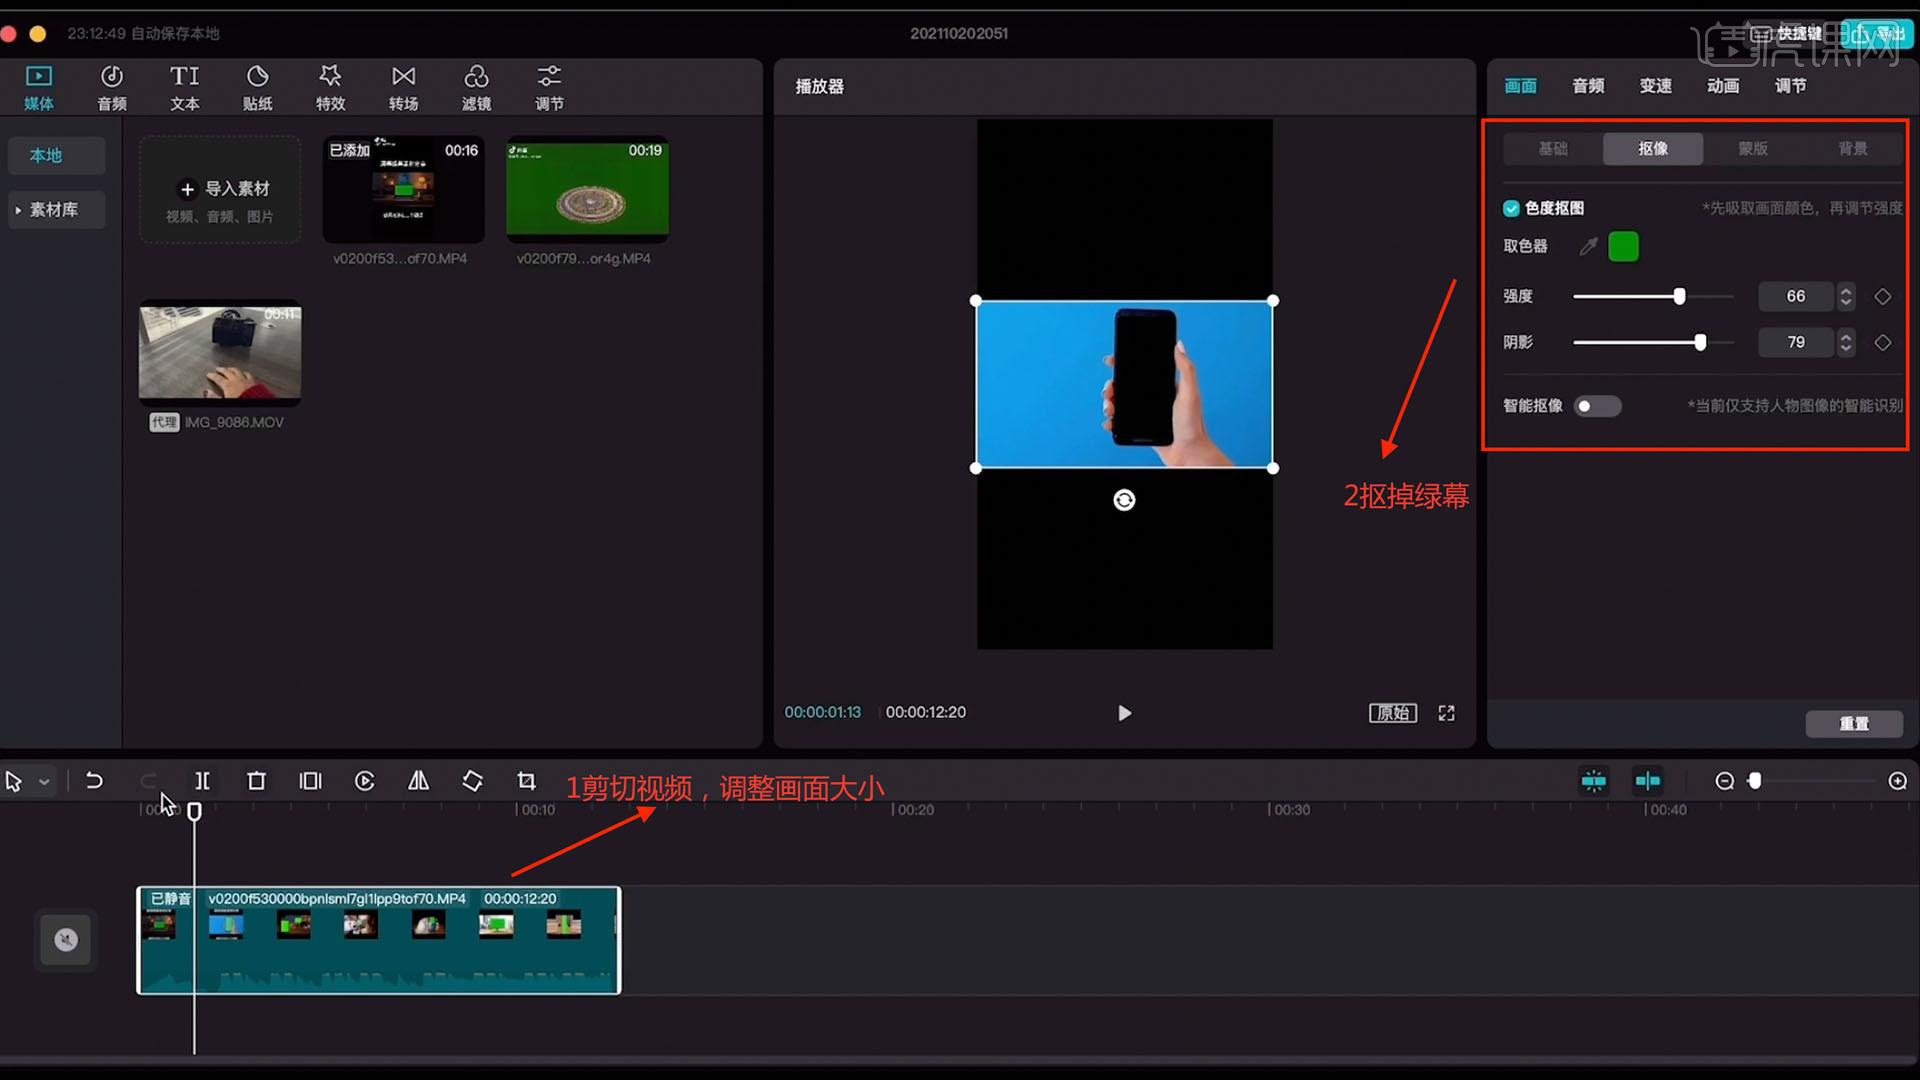Click the phone video in the preview canvas

point(1124,384)
